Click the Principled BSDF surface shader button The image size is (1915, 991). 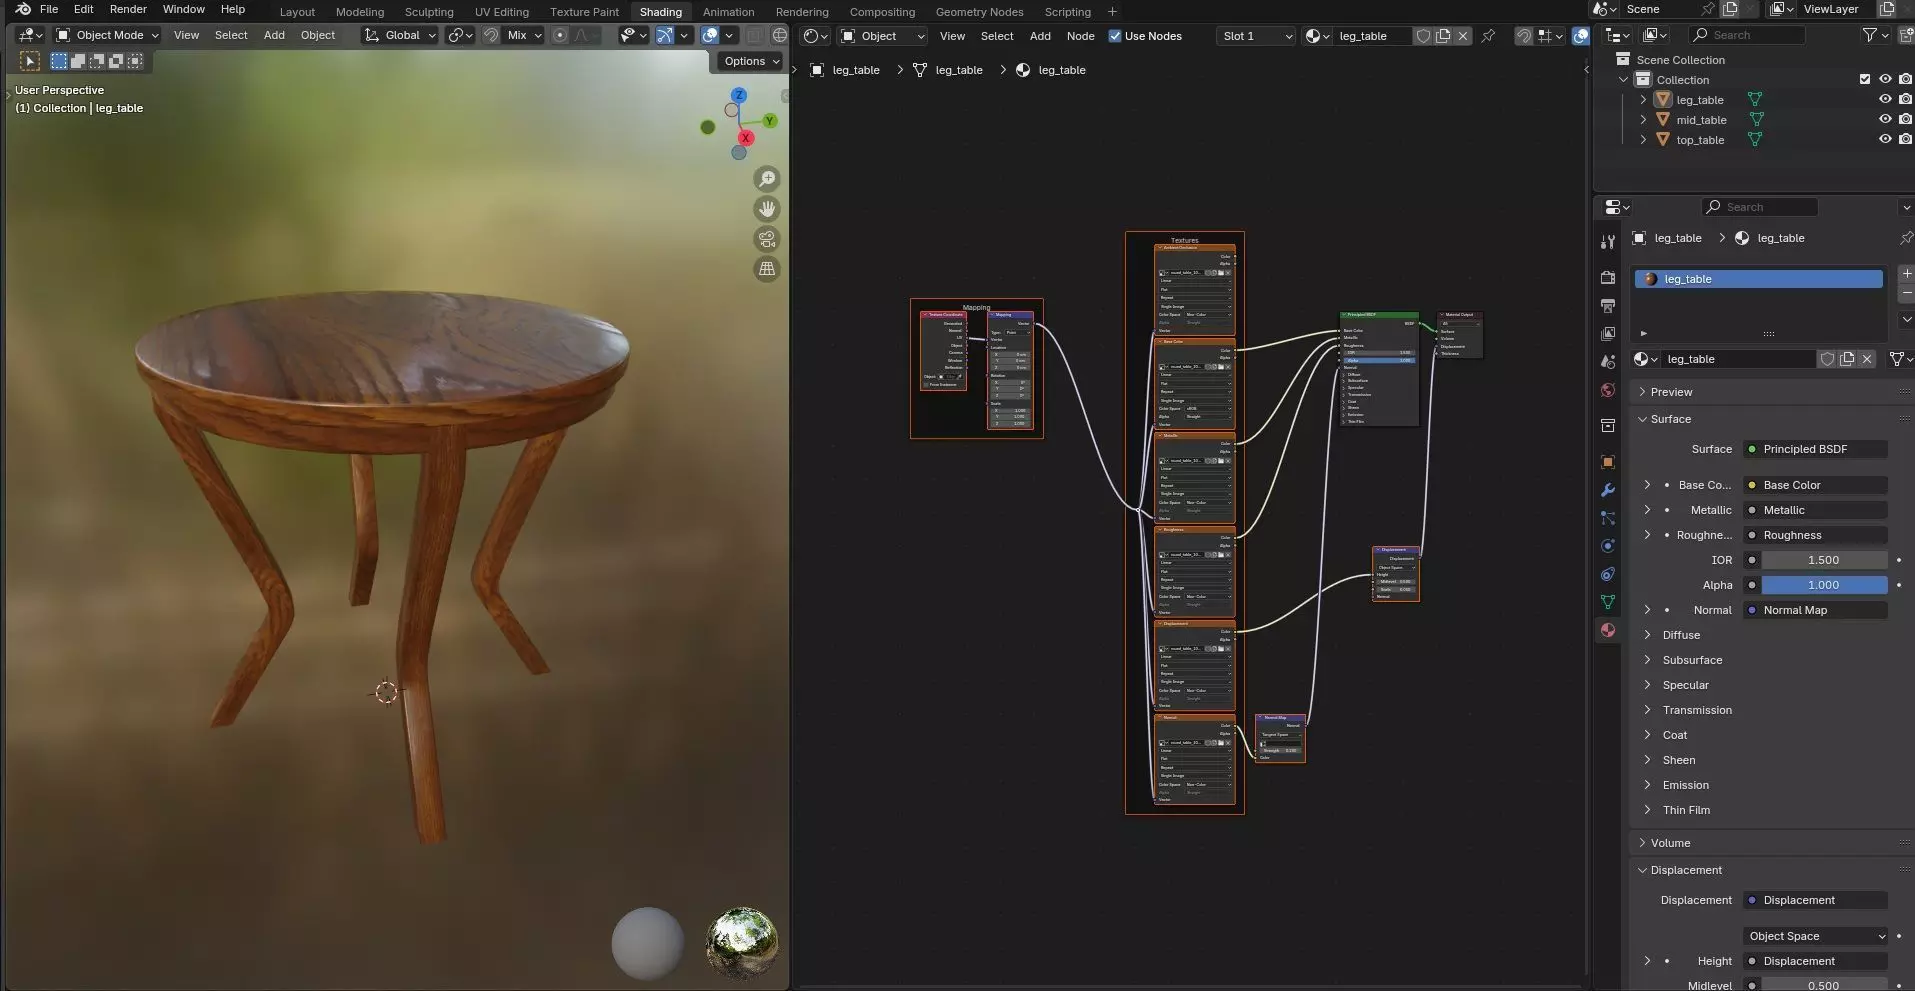(1815, 449)
